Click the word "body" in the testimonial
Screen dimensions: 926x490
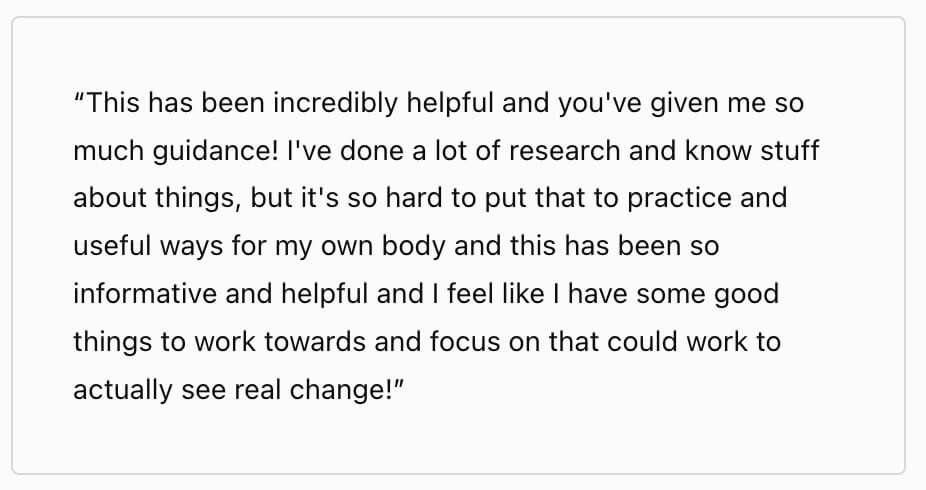tap(413, 247)
